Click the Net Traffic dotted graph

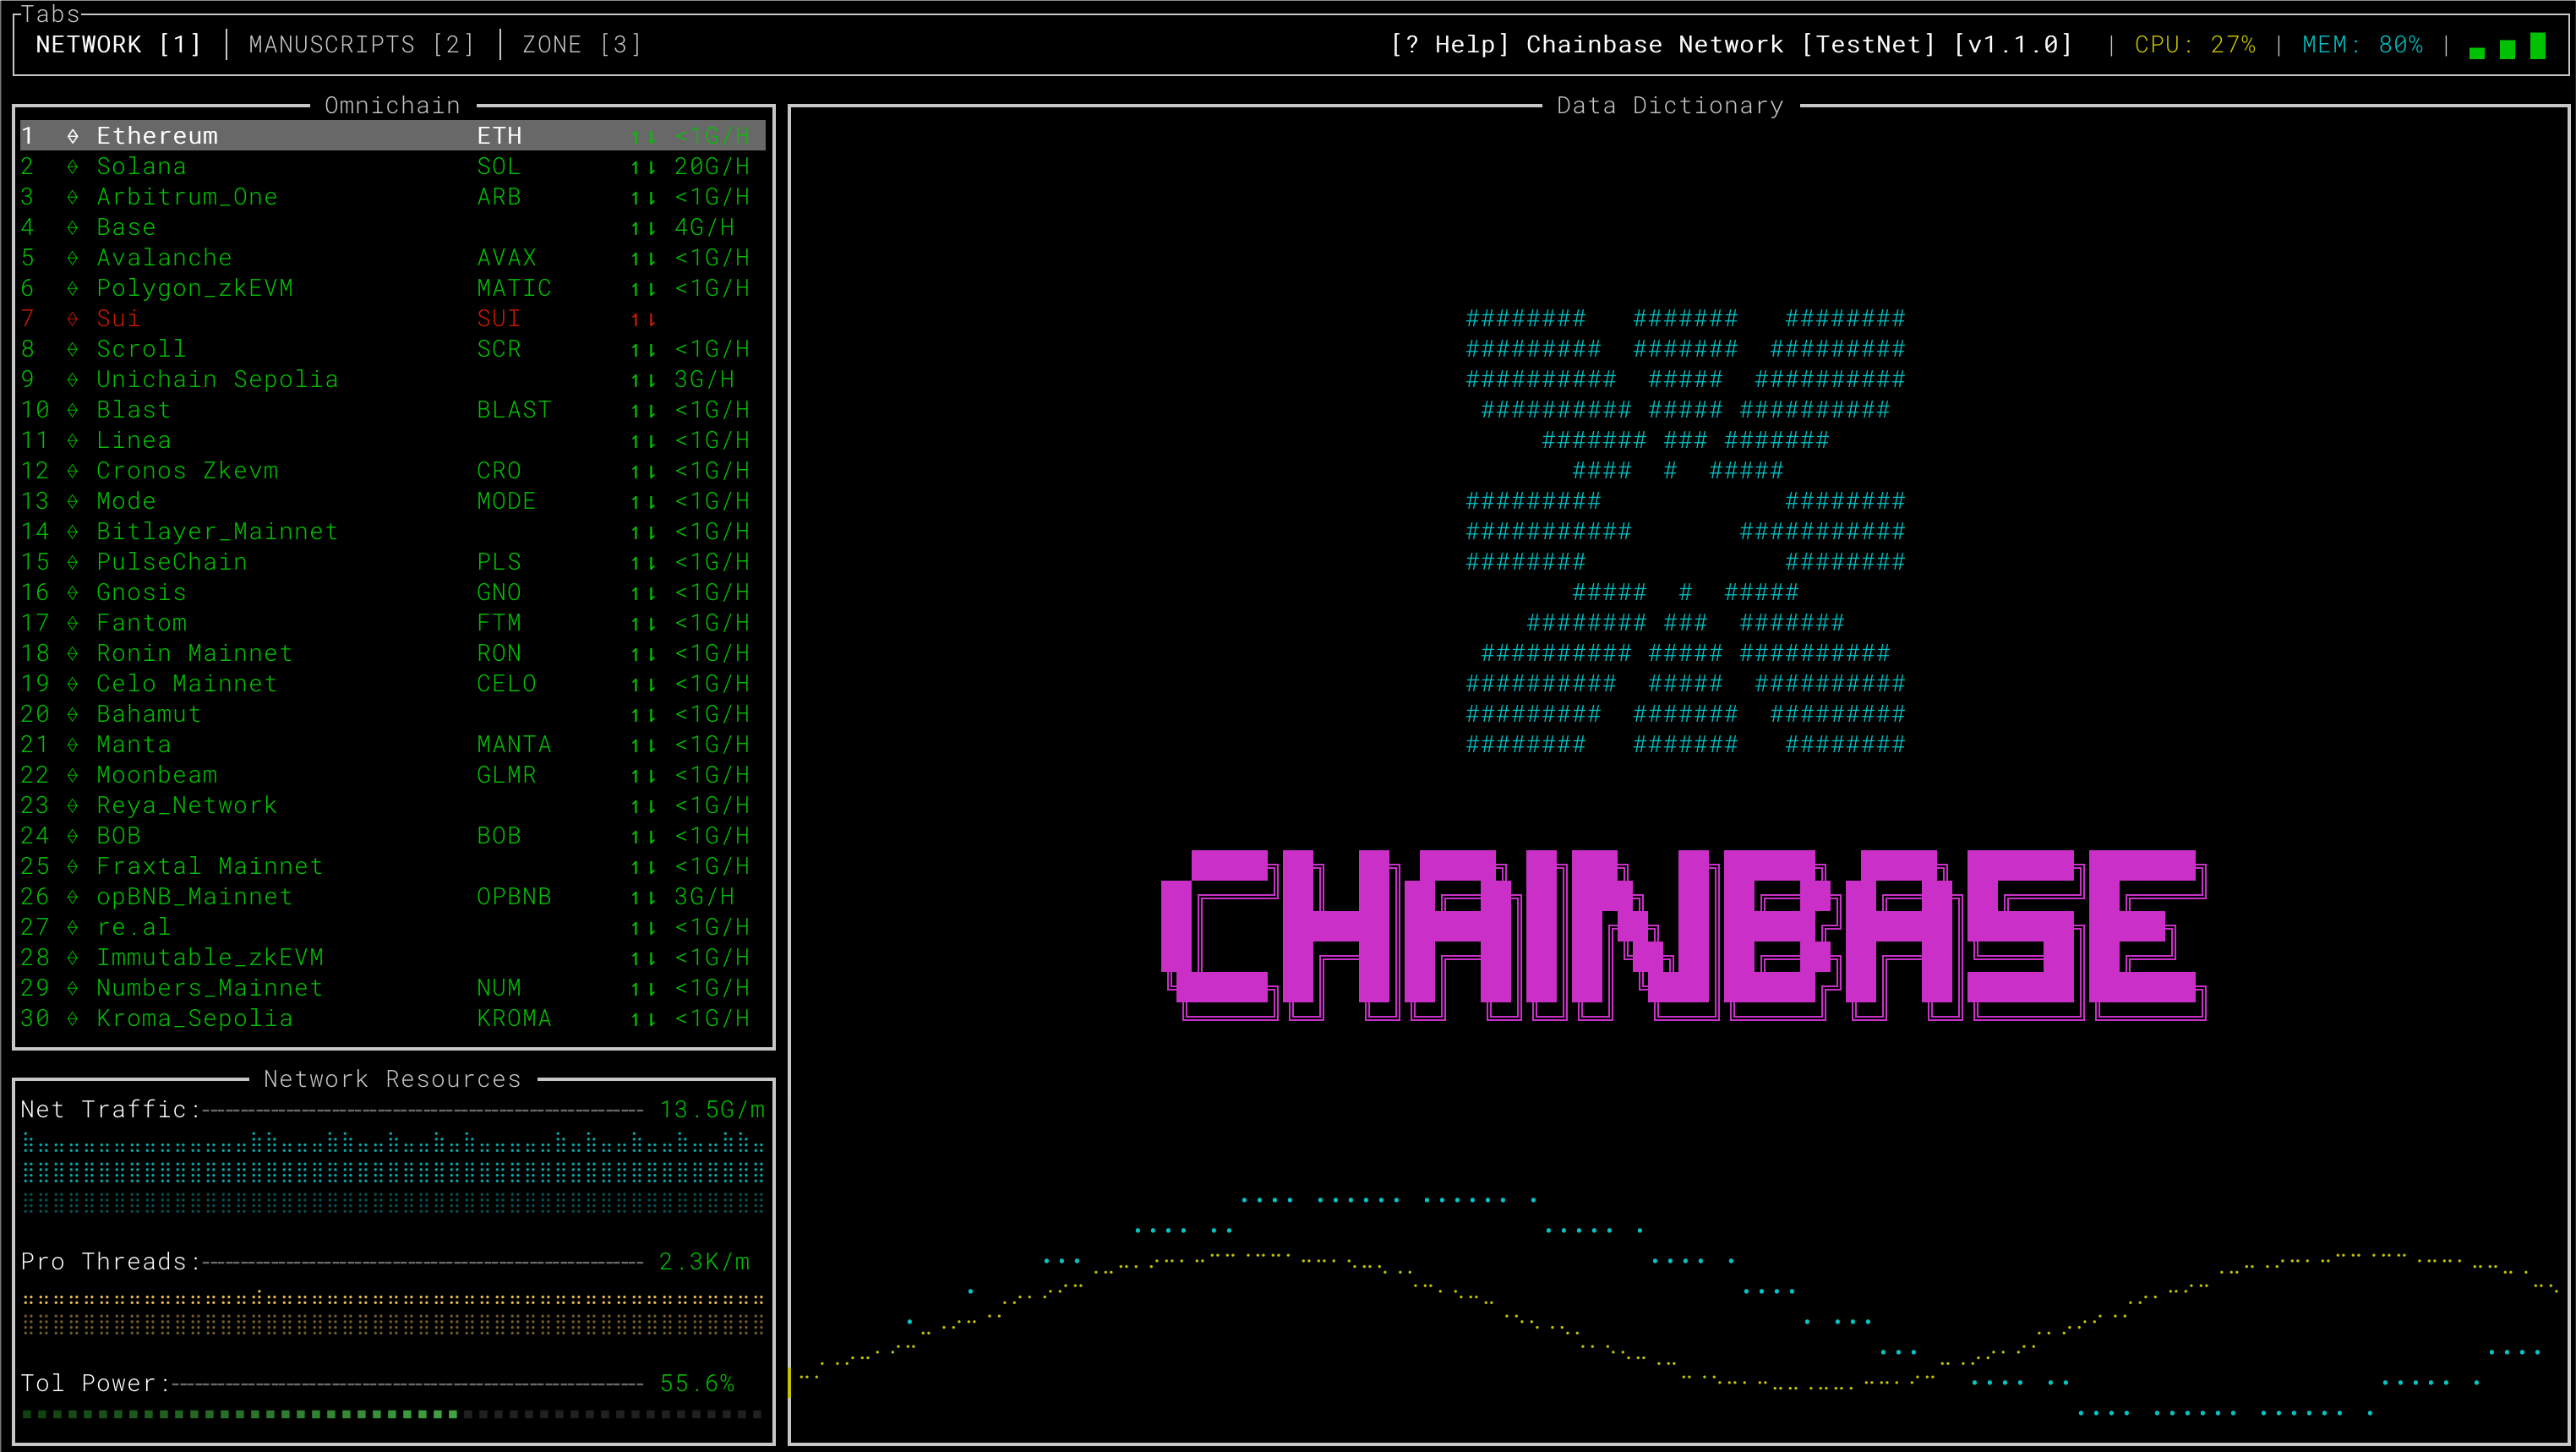coord(392,1172)
